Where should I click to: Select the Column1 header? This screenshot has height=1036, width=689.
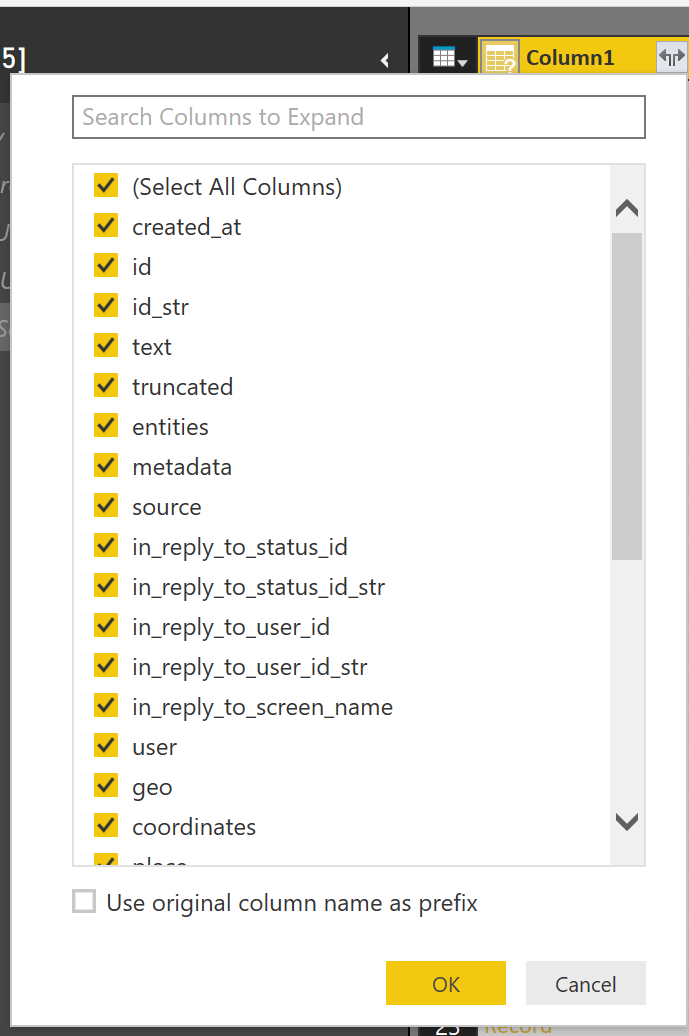coord(570,58)
